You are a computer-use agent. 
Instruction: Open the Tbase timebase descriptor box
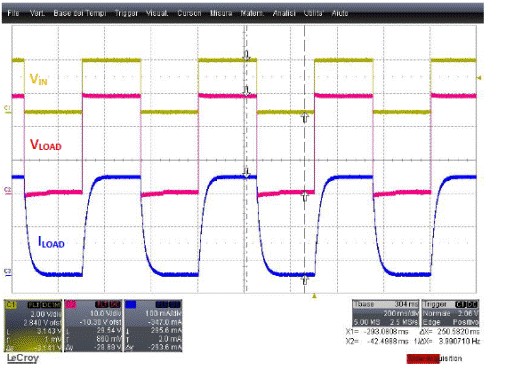click(x=386, y=313)
